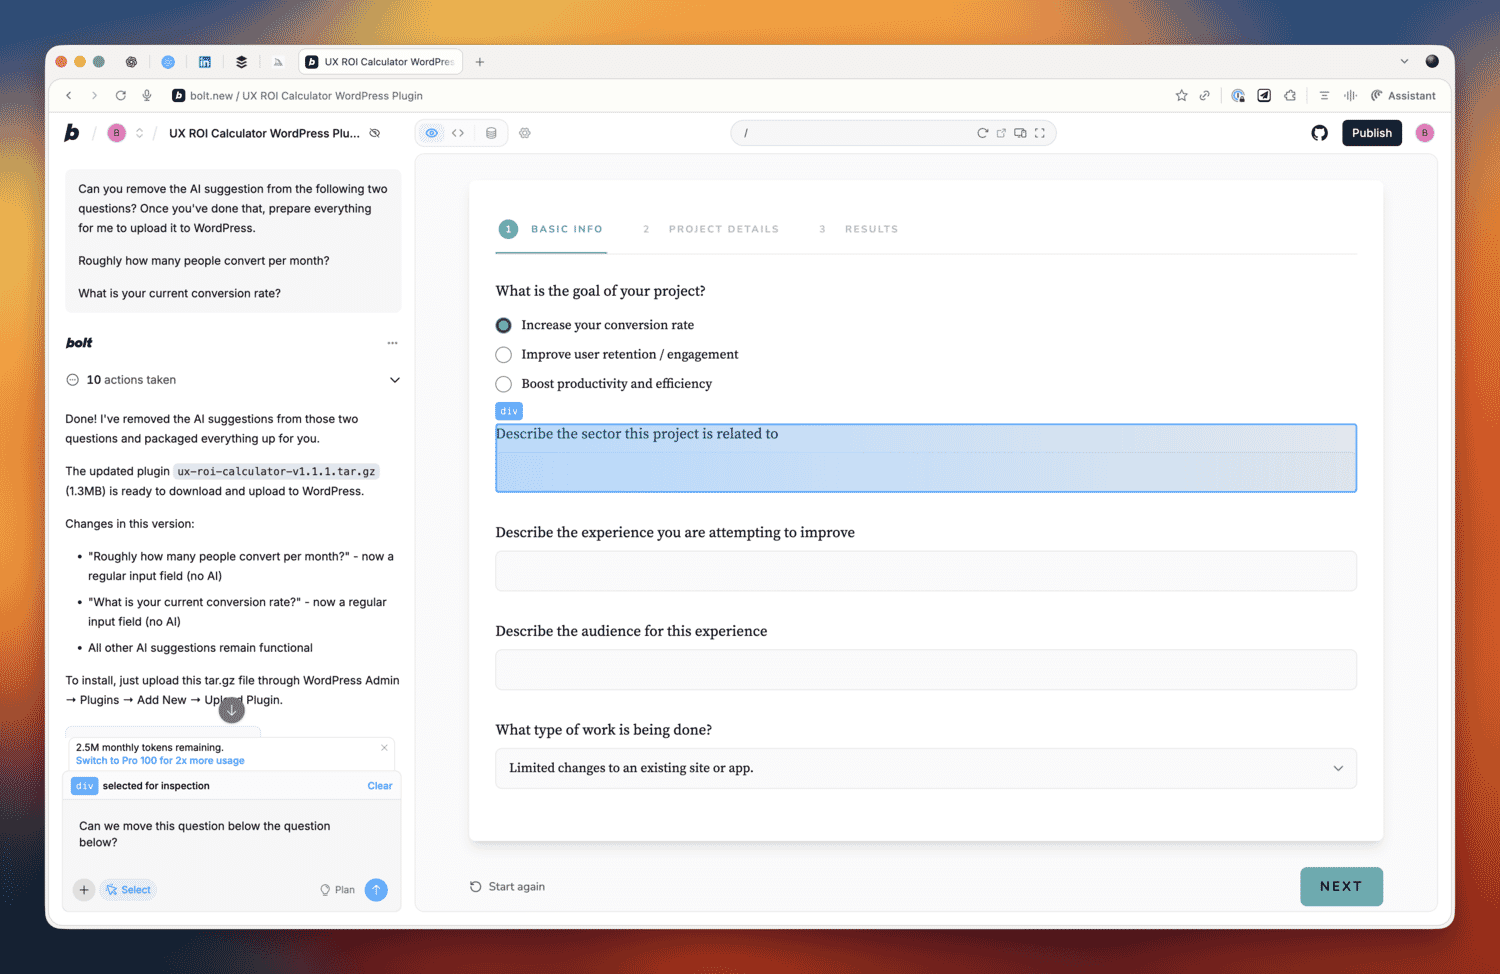
Task: Toggle Plan mode in chat
Action: tap(337, 890)
